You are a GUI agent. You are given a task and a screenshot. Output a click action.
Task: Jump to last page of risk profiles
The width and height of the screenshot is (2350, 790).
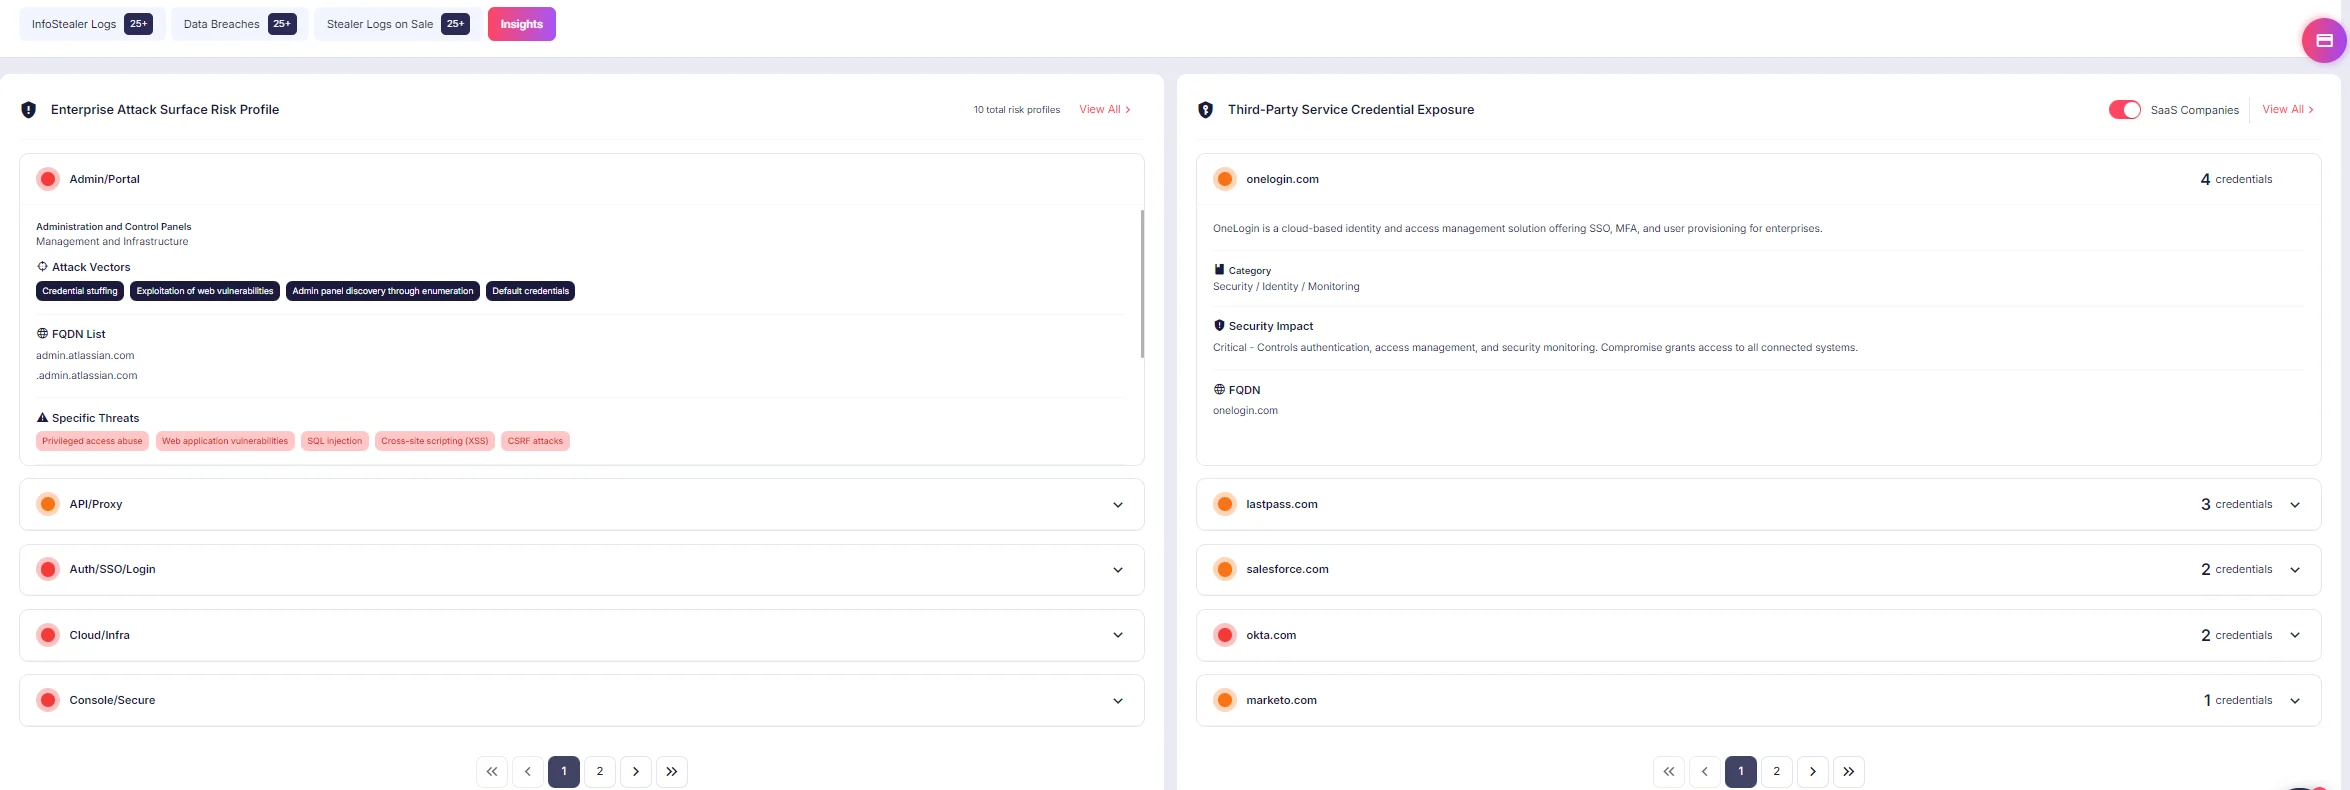[x=672, y=771]
